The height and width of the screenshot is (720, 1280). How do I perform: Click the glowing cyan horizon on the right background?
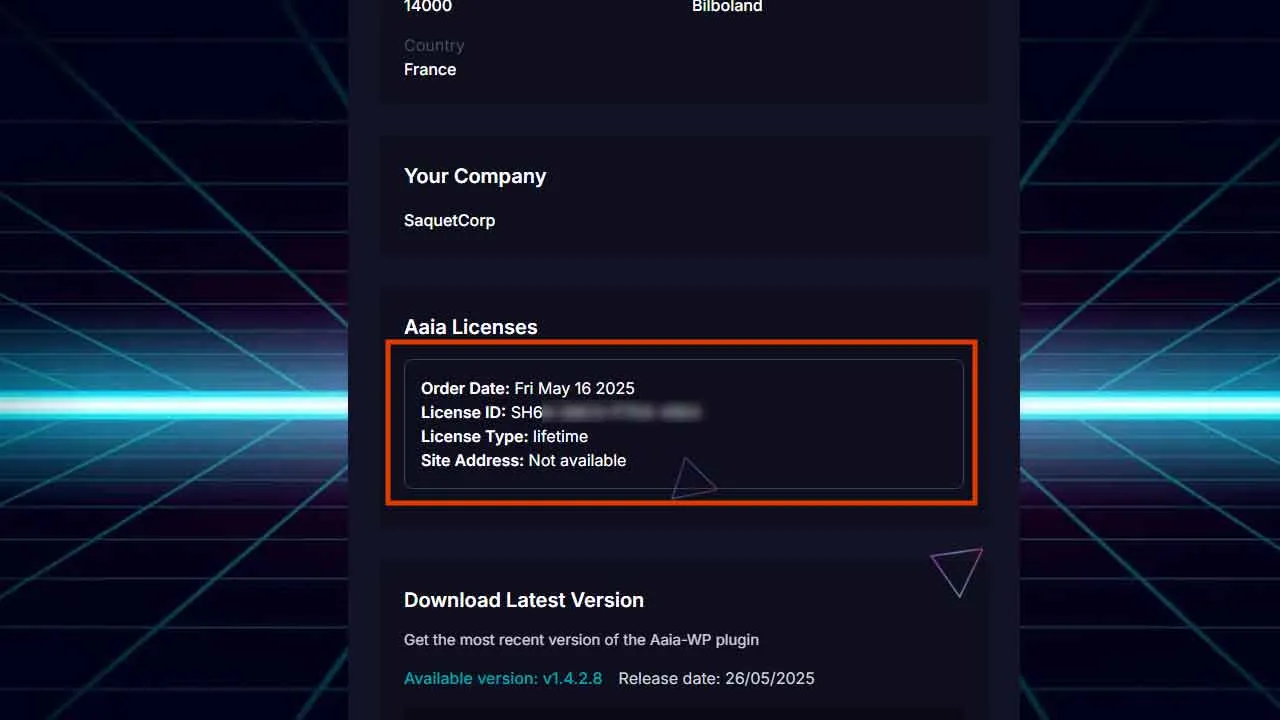point(1150,404)
